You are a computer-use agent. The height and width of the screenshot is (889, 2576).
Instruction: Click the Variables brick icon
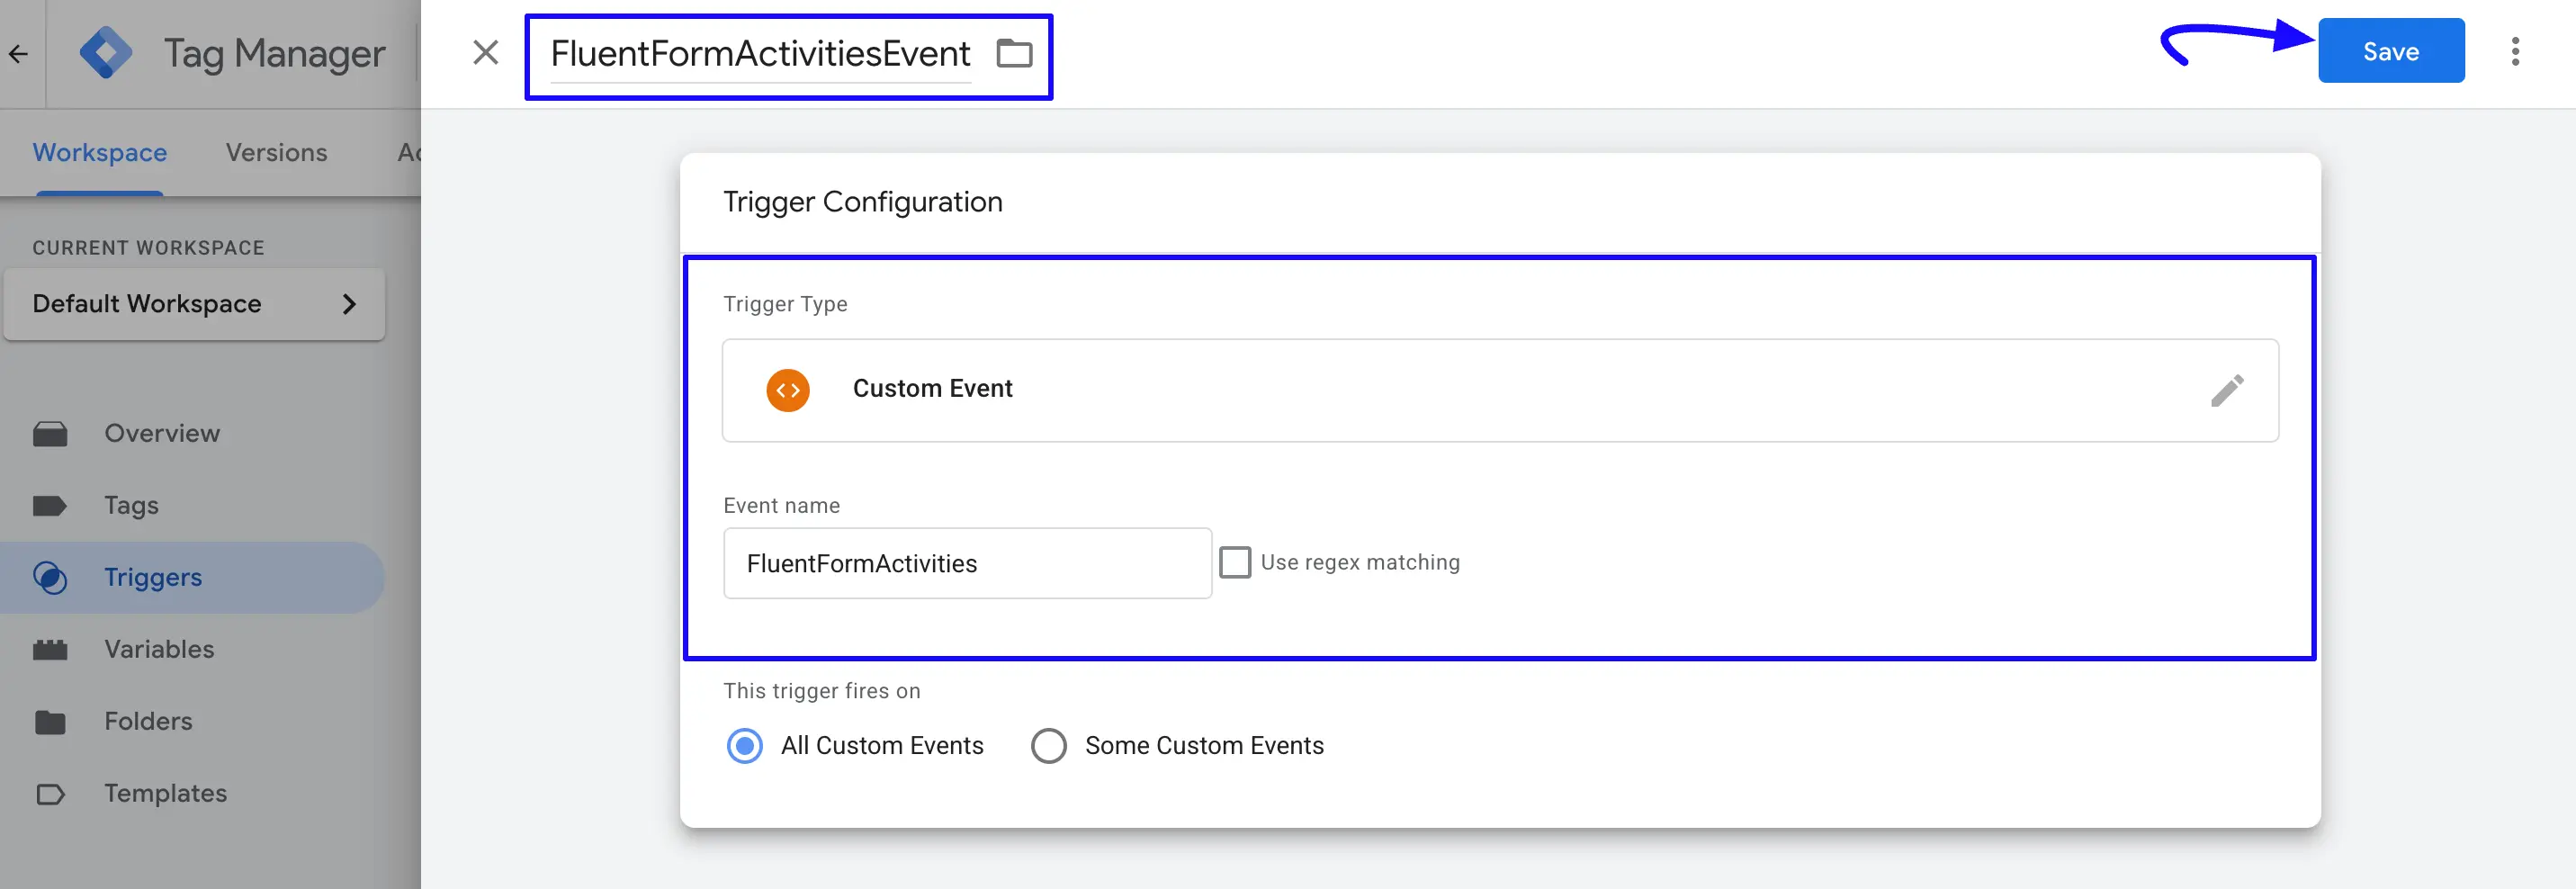click(50, 650)
